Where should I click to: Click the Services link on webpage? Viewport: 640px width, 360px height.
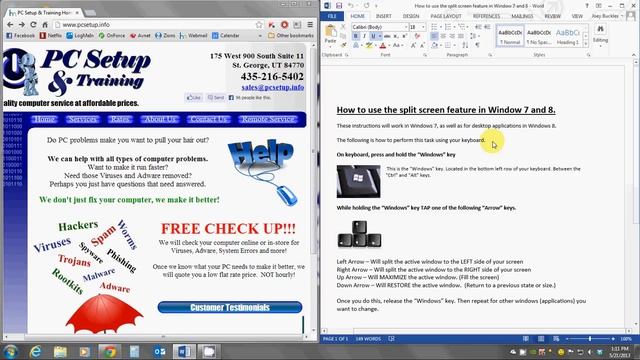(83, 119)
